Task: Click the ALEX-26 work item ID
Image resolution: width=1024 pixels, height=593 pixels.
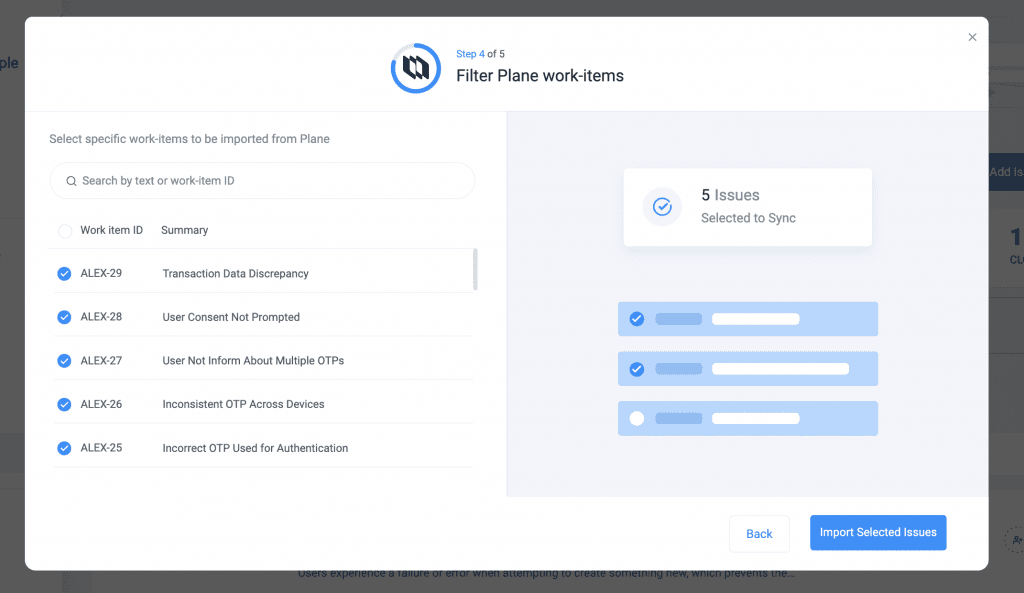Action: [101, 404]
